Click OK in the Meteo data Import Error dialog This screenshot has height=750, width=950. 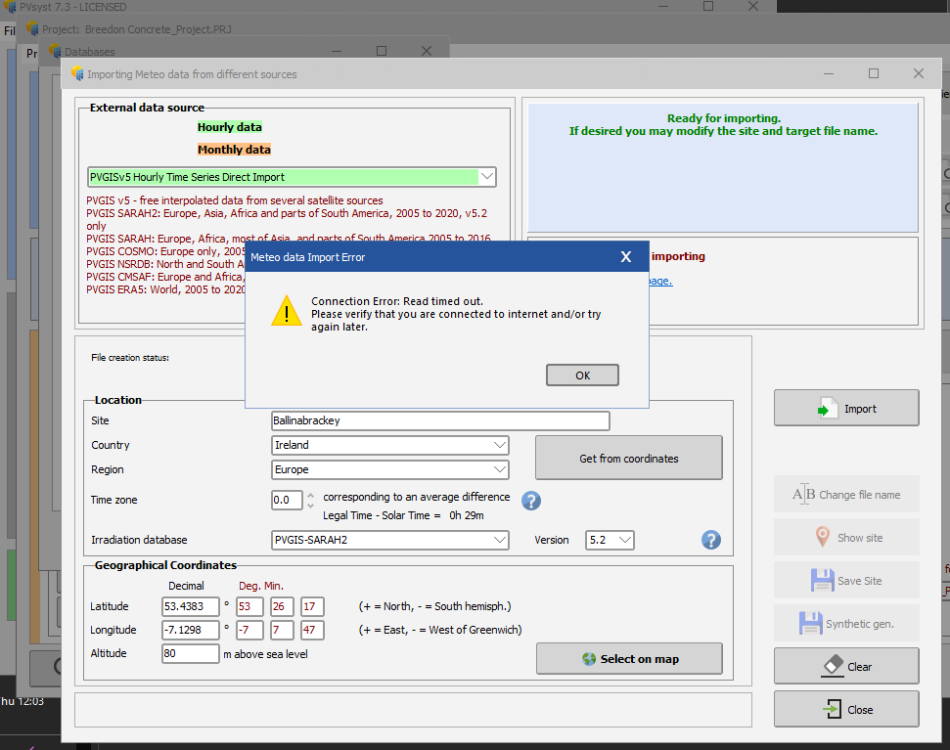(582, 375)
